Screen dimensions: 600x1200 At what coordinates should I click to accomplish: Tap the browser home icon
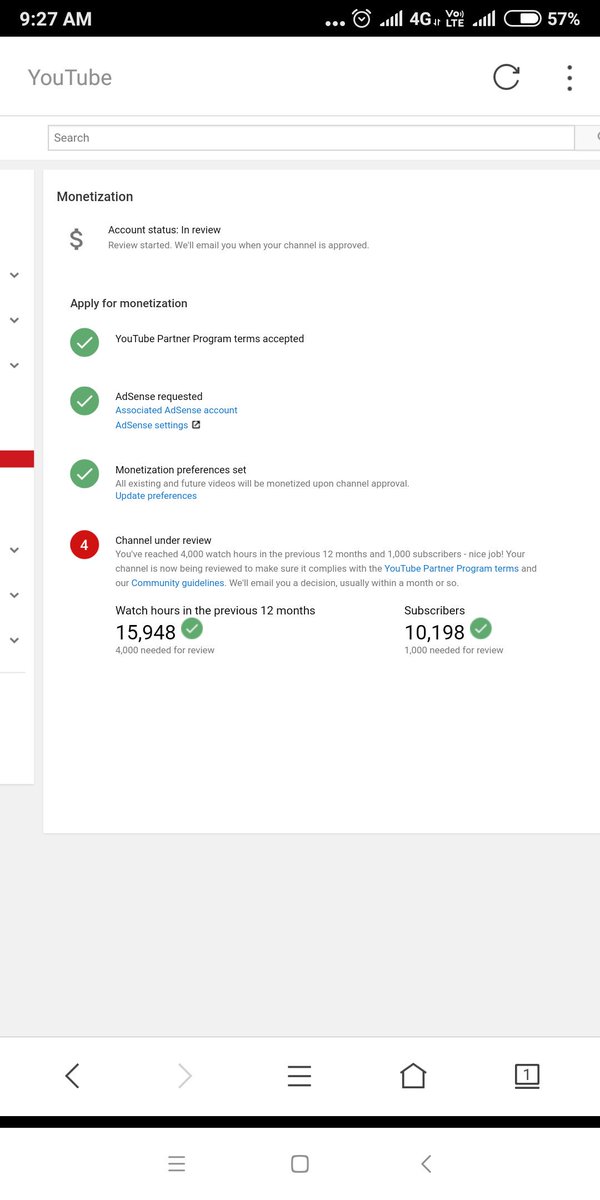[413, 1075]
